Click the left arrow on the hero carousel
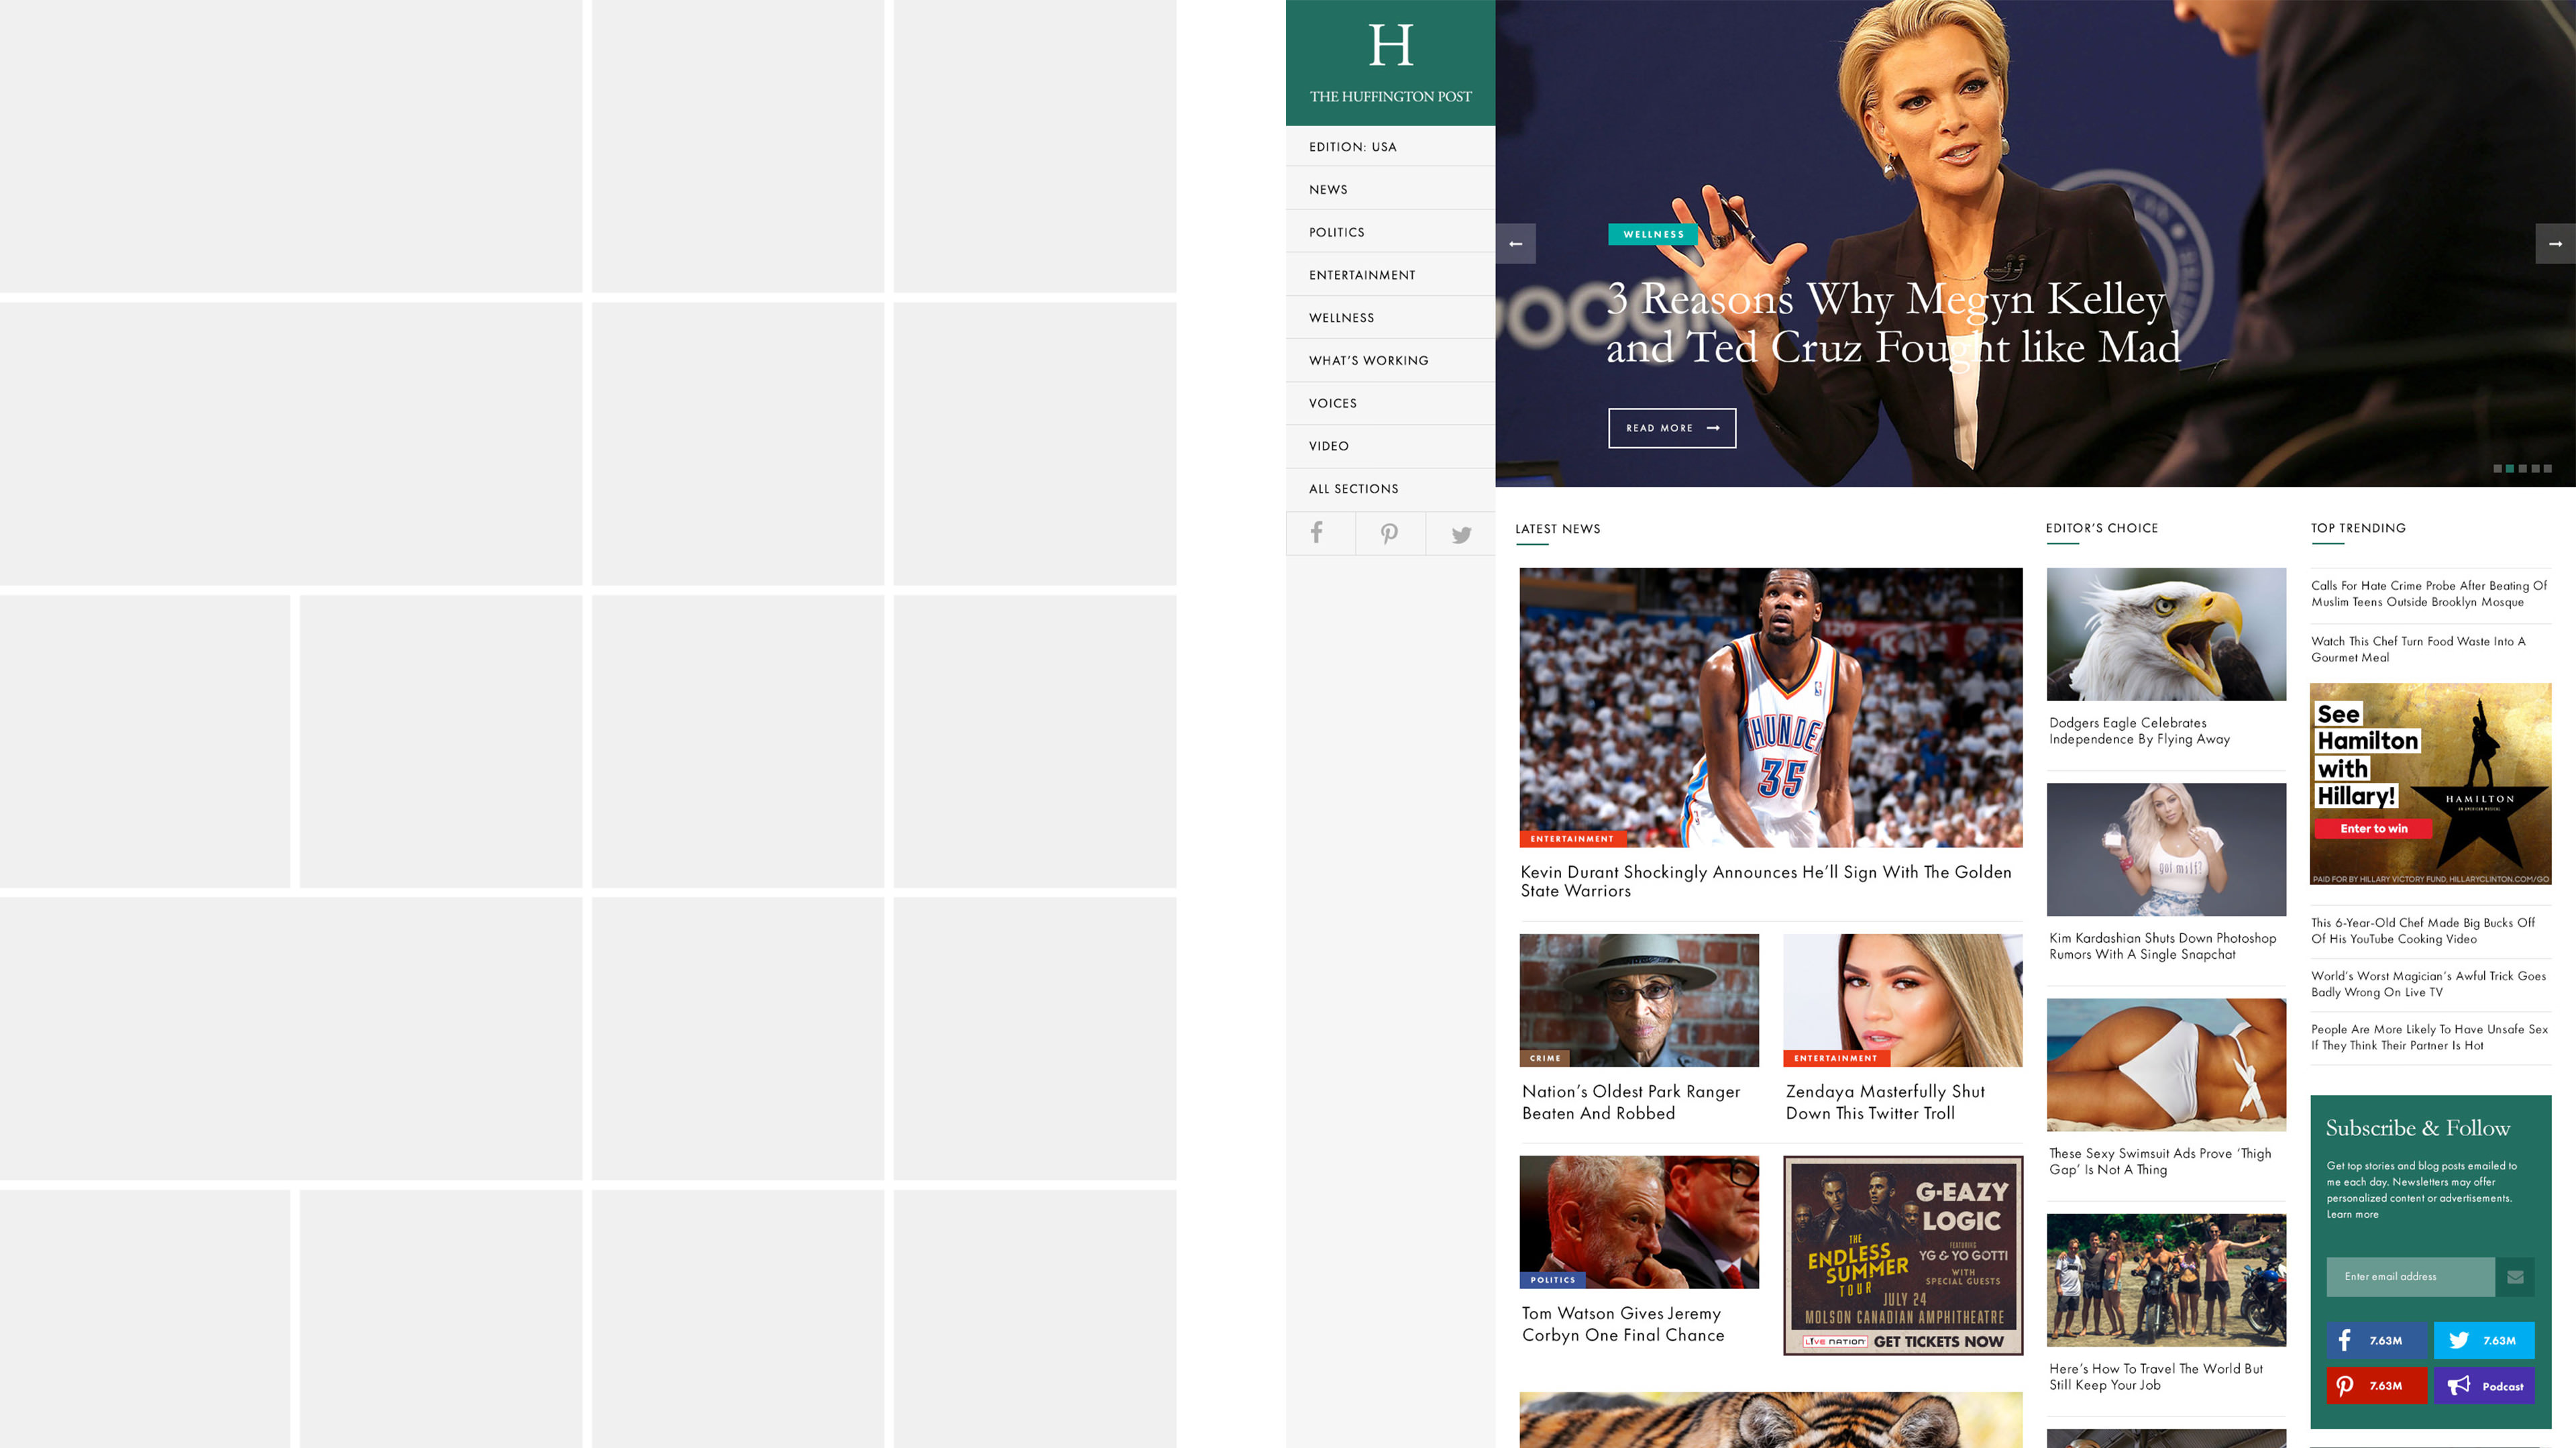Screen dimensions: 2576x1448 (x=1515, y=243)
